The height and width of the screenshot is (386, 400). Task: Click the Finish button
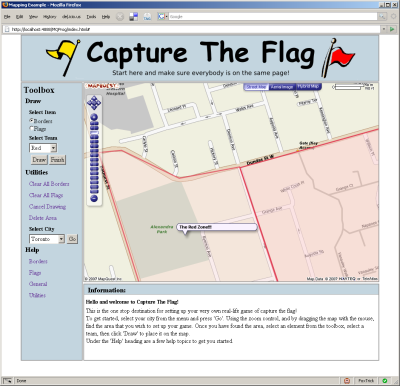[57, 160]
